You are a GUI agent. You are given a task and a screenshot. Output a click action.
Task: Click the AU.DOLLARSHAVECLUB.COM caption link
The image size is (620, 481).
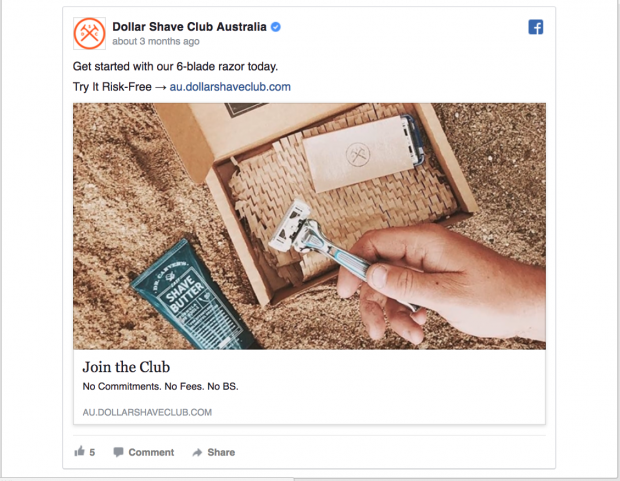[147, 412]
